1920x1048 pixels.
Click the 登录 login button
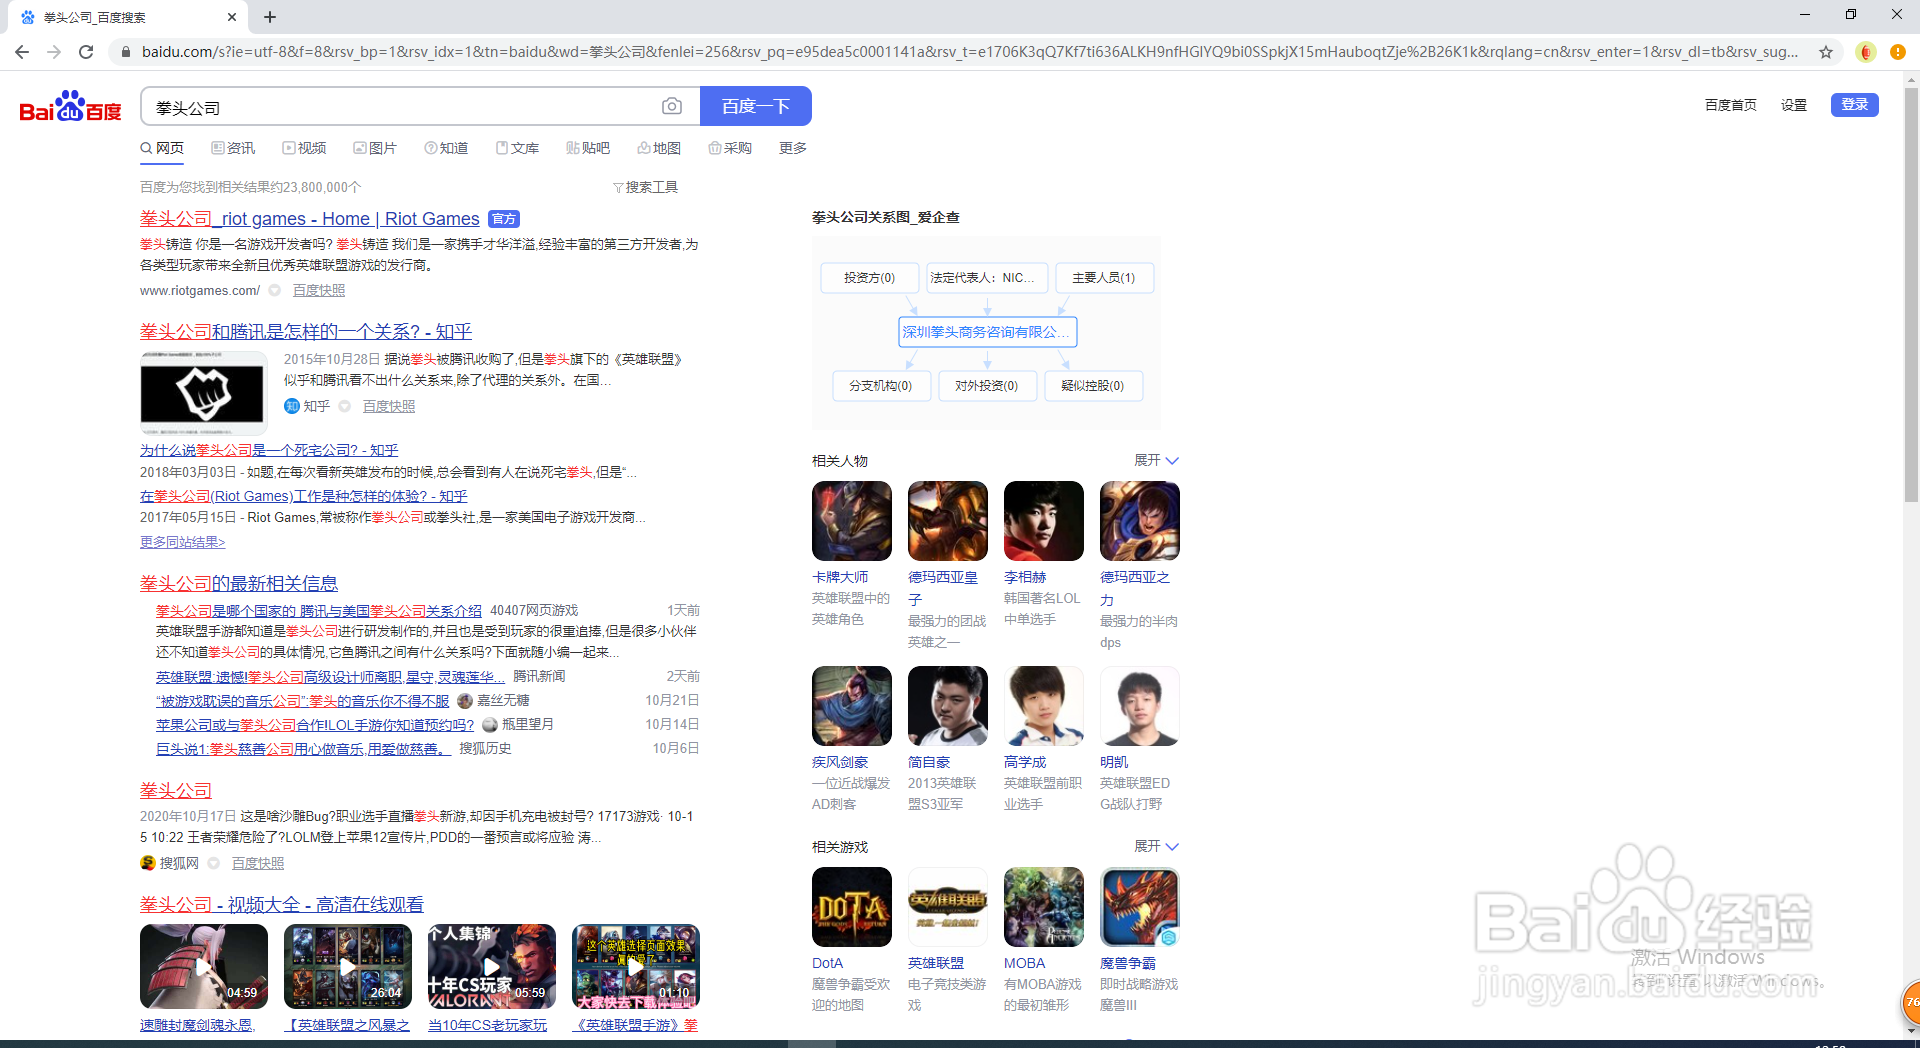(1854, 104)
